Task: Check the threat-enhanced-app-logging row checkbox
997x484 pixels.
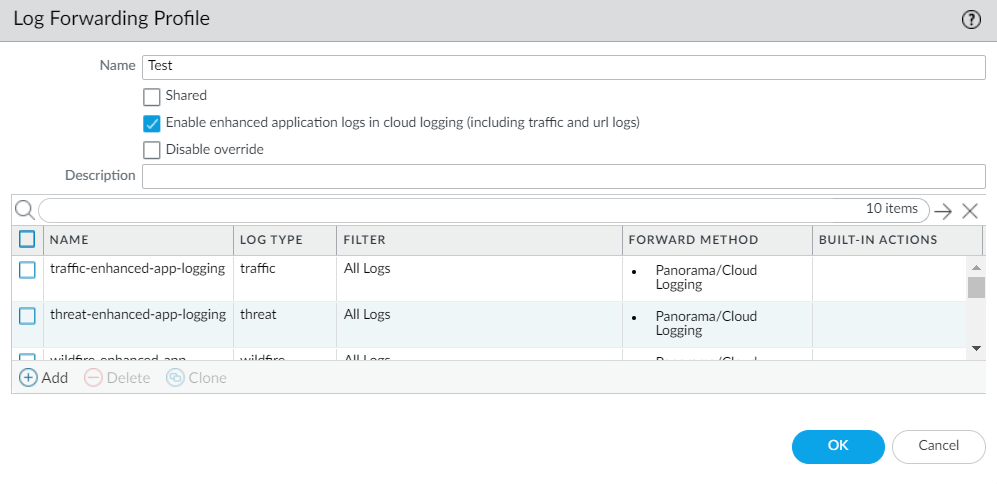Action: pyautogui.click(x=27, y=316)
